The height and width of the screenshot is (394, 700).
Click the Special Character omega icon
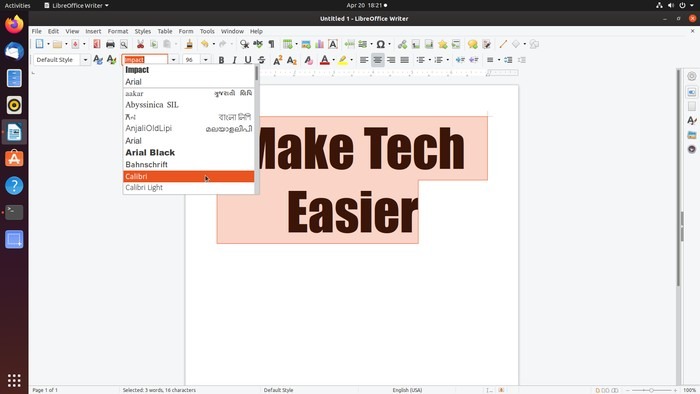(x=380, y=44)
